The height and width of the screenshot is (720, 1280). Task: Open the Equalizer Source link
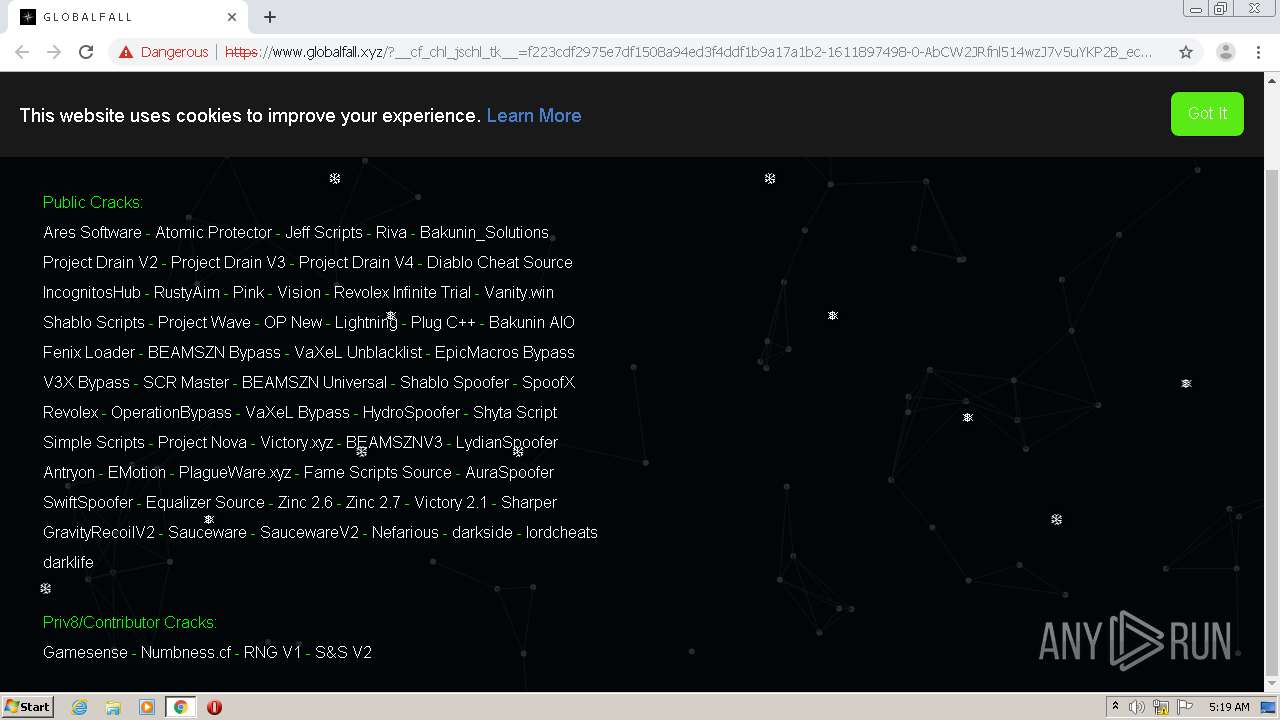tap(205, 502)
